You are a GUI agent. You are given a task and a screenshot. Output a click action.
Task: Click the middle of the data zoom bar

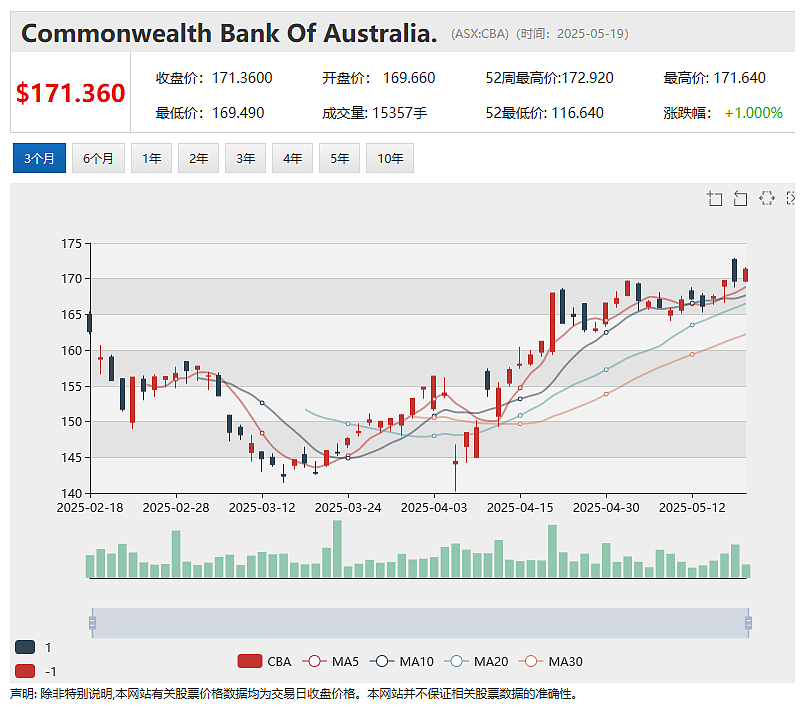420,623
